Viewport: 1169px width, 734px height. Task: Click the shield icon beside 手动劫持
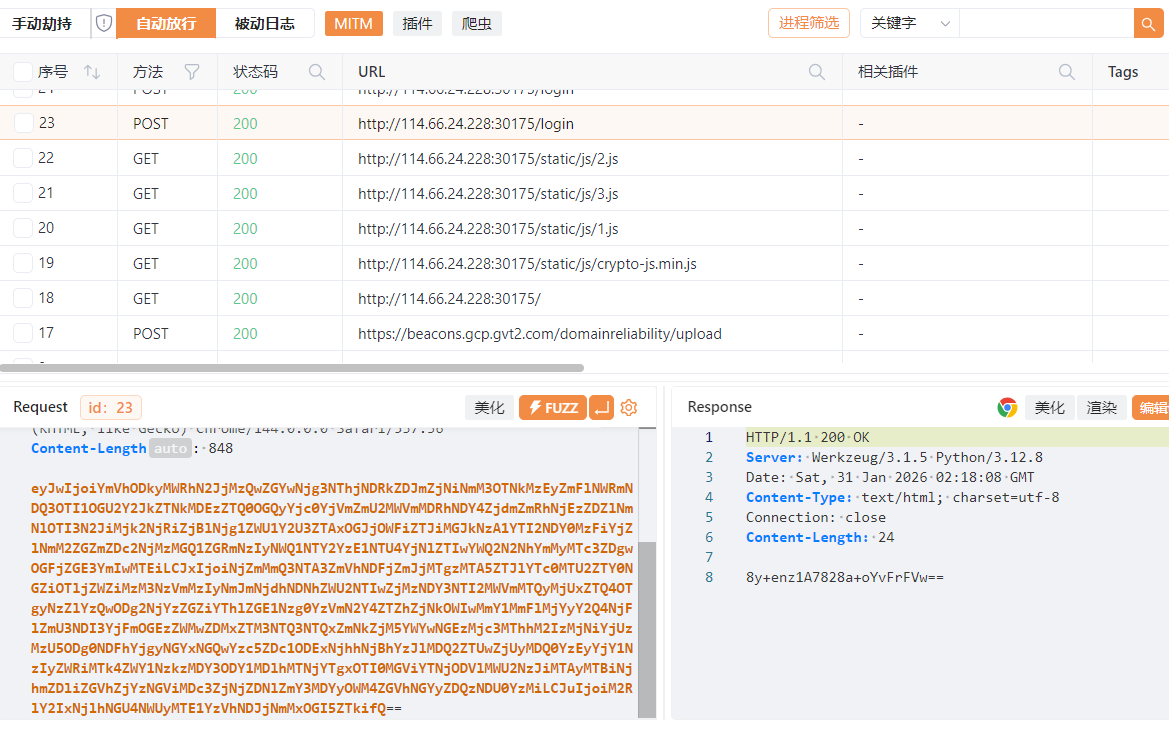click(104, 23)
